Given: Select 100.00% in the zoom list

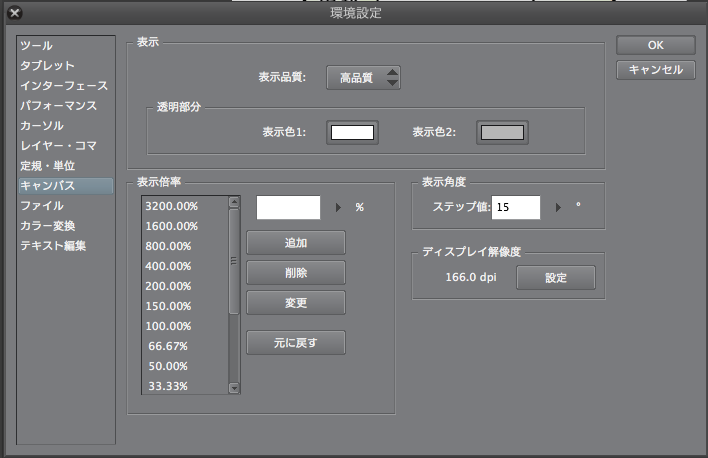Looking at the screenshot, I should (x=185, y=326).
